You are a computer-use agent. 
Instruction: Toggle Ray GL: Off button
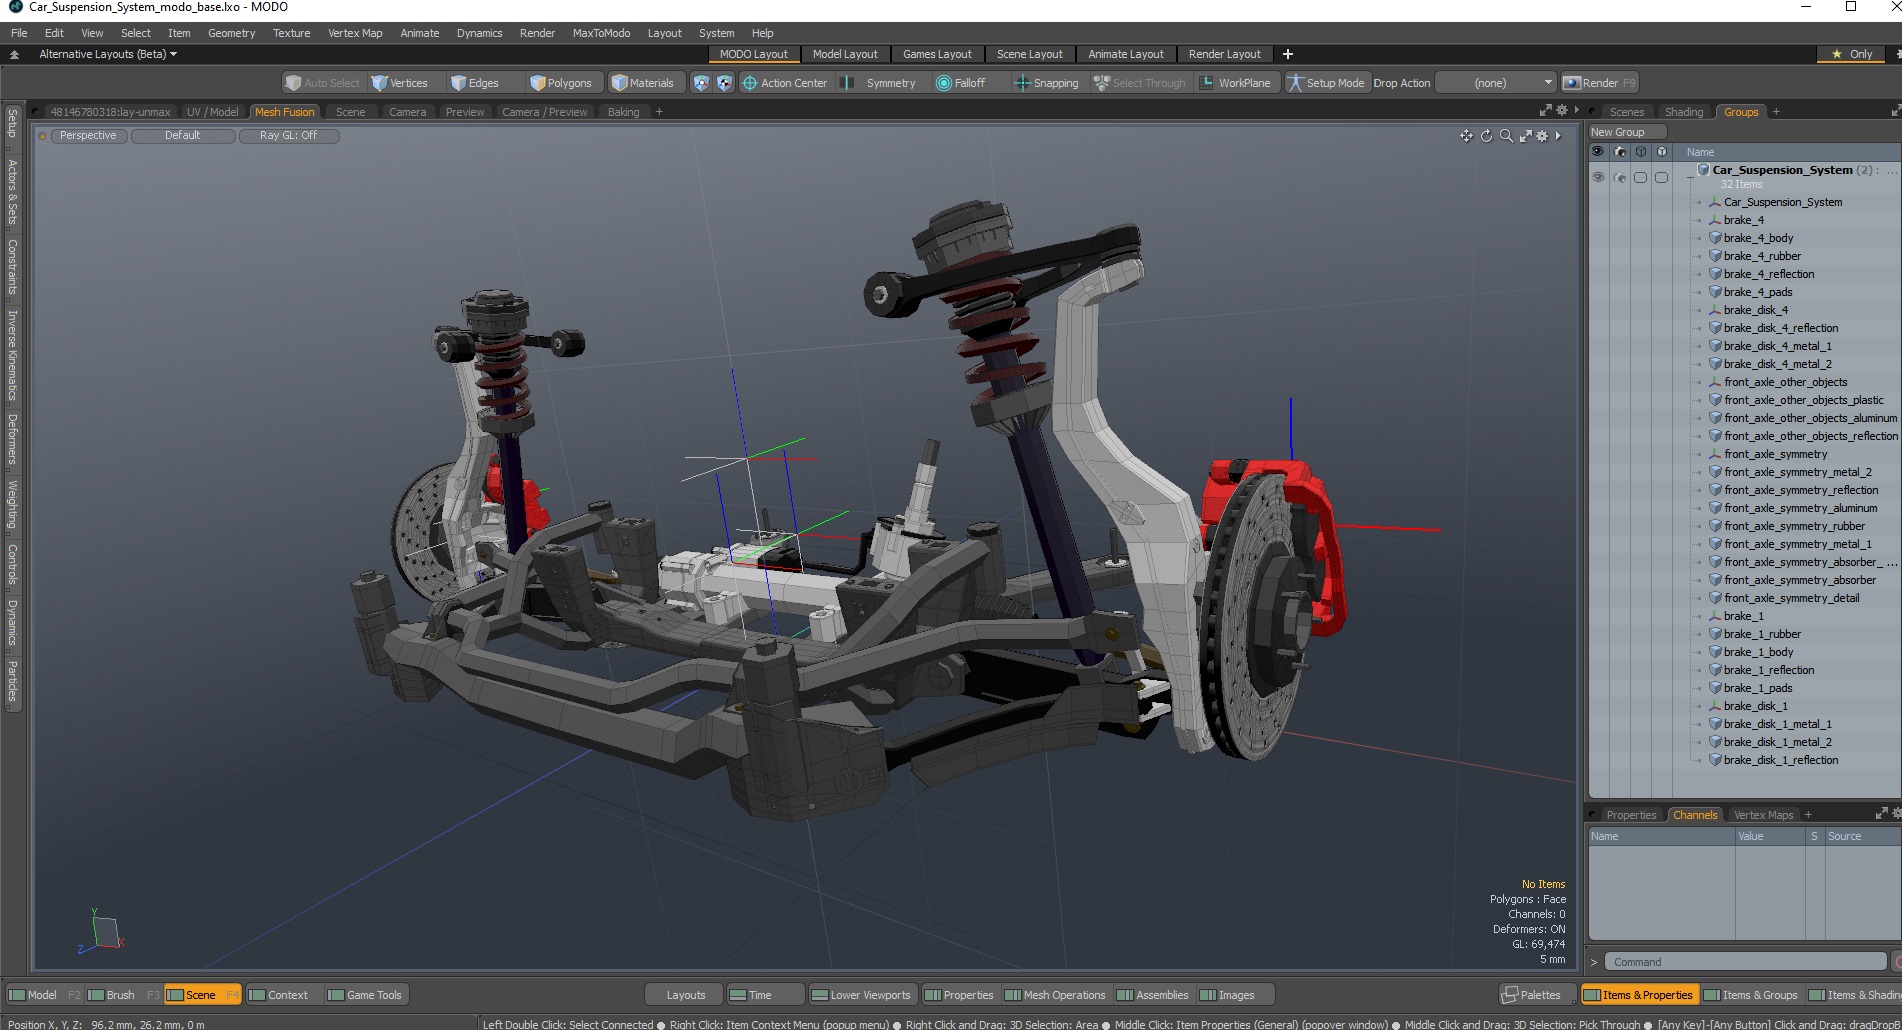coord(289,136)
